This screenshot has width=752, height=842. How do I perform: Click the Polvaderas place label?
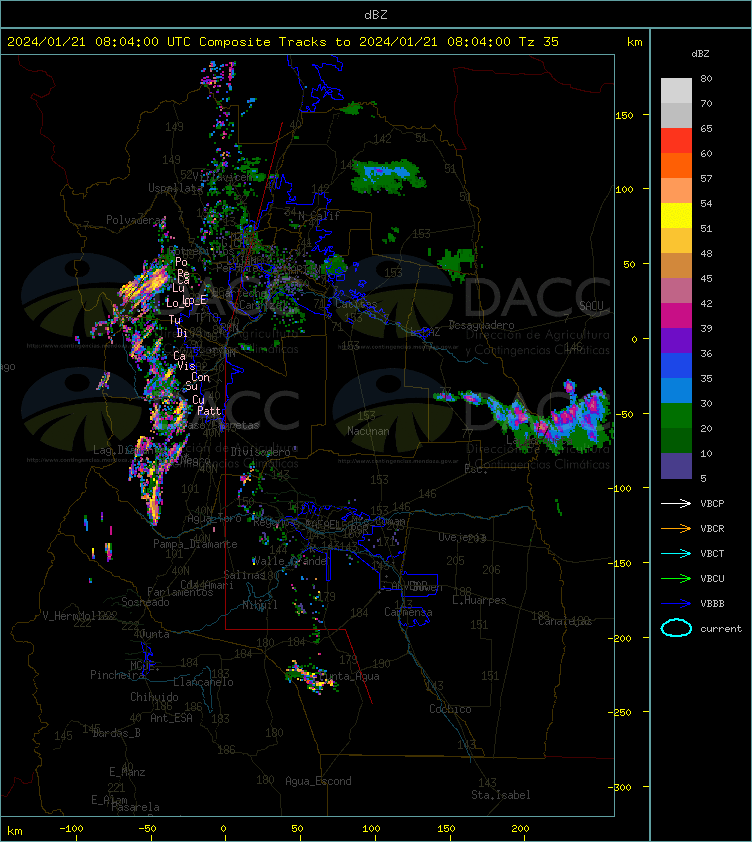(135, 220)
